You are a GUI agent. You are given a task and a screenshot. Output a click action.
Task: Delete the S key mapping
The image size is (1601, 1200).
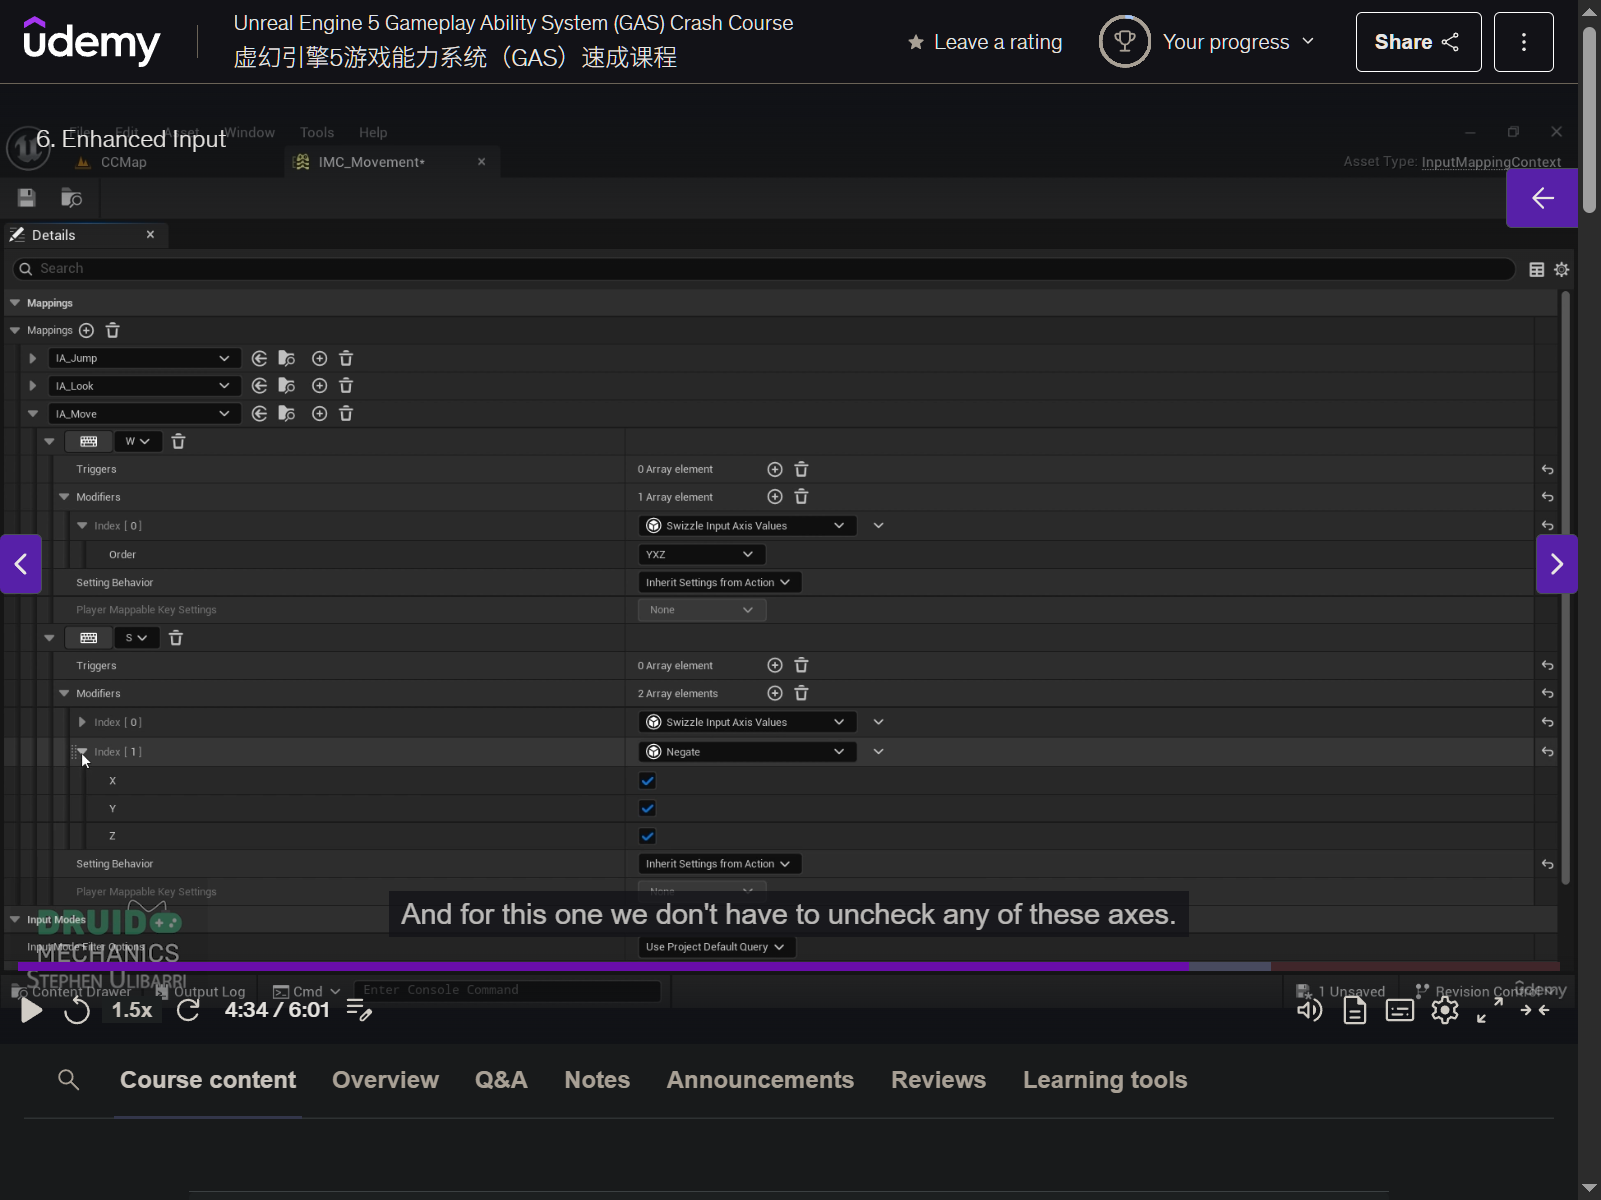pyautogui.click(x=176, y=638)
